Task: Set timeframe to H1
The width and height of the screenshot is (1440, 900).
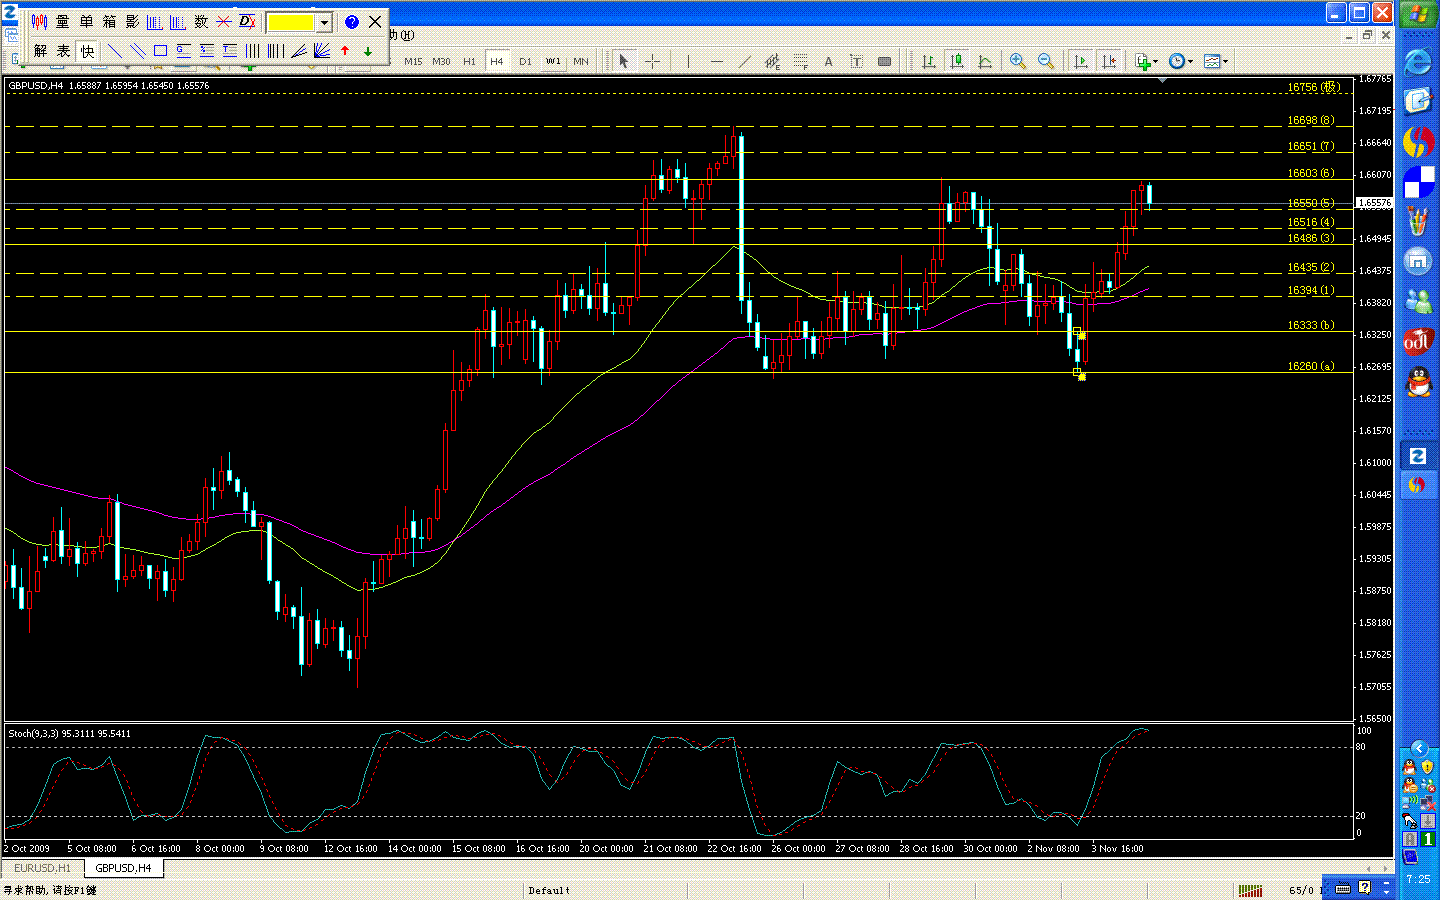Action: pos(469,61)
